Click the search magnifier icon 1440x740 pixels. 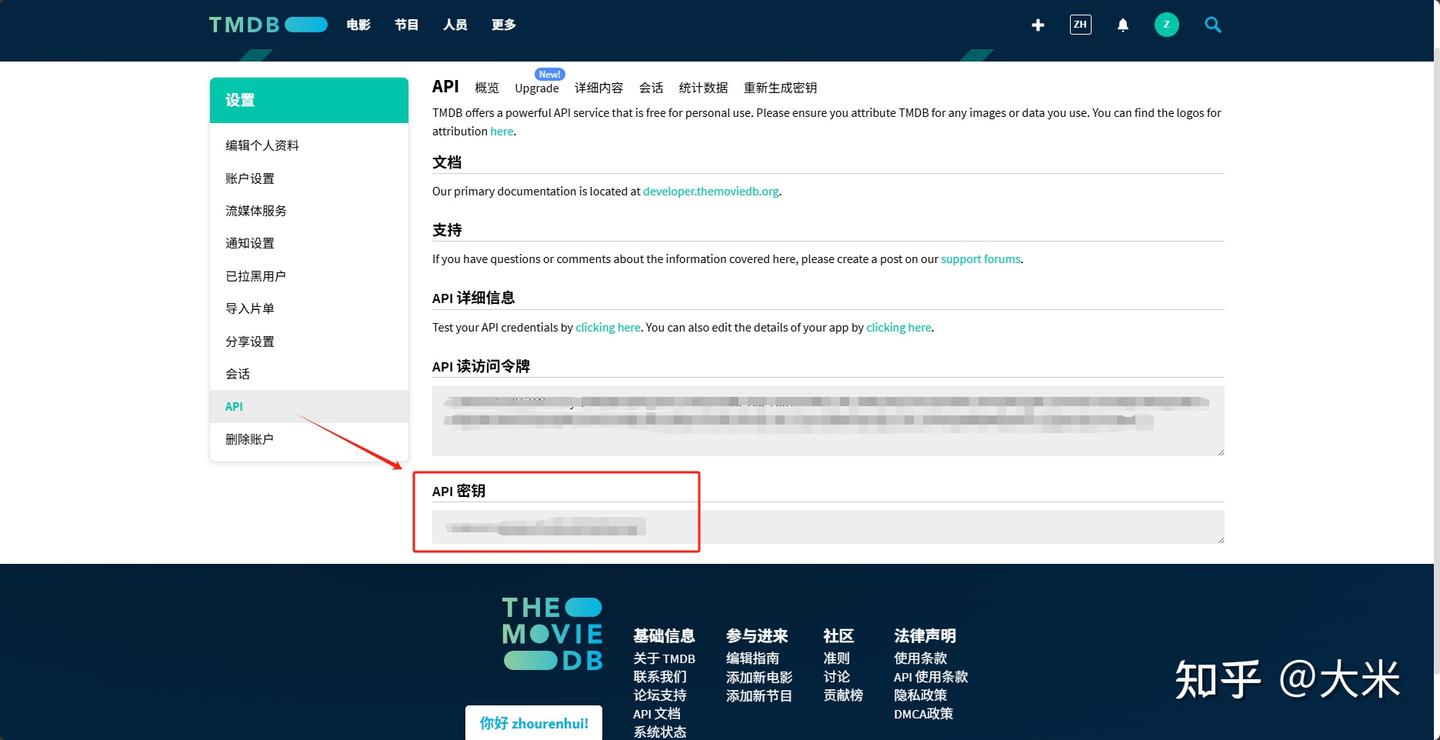tap(1212, 24)
